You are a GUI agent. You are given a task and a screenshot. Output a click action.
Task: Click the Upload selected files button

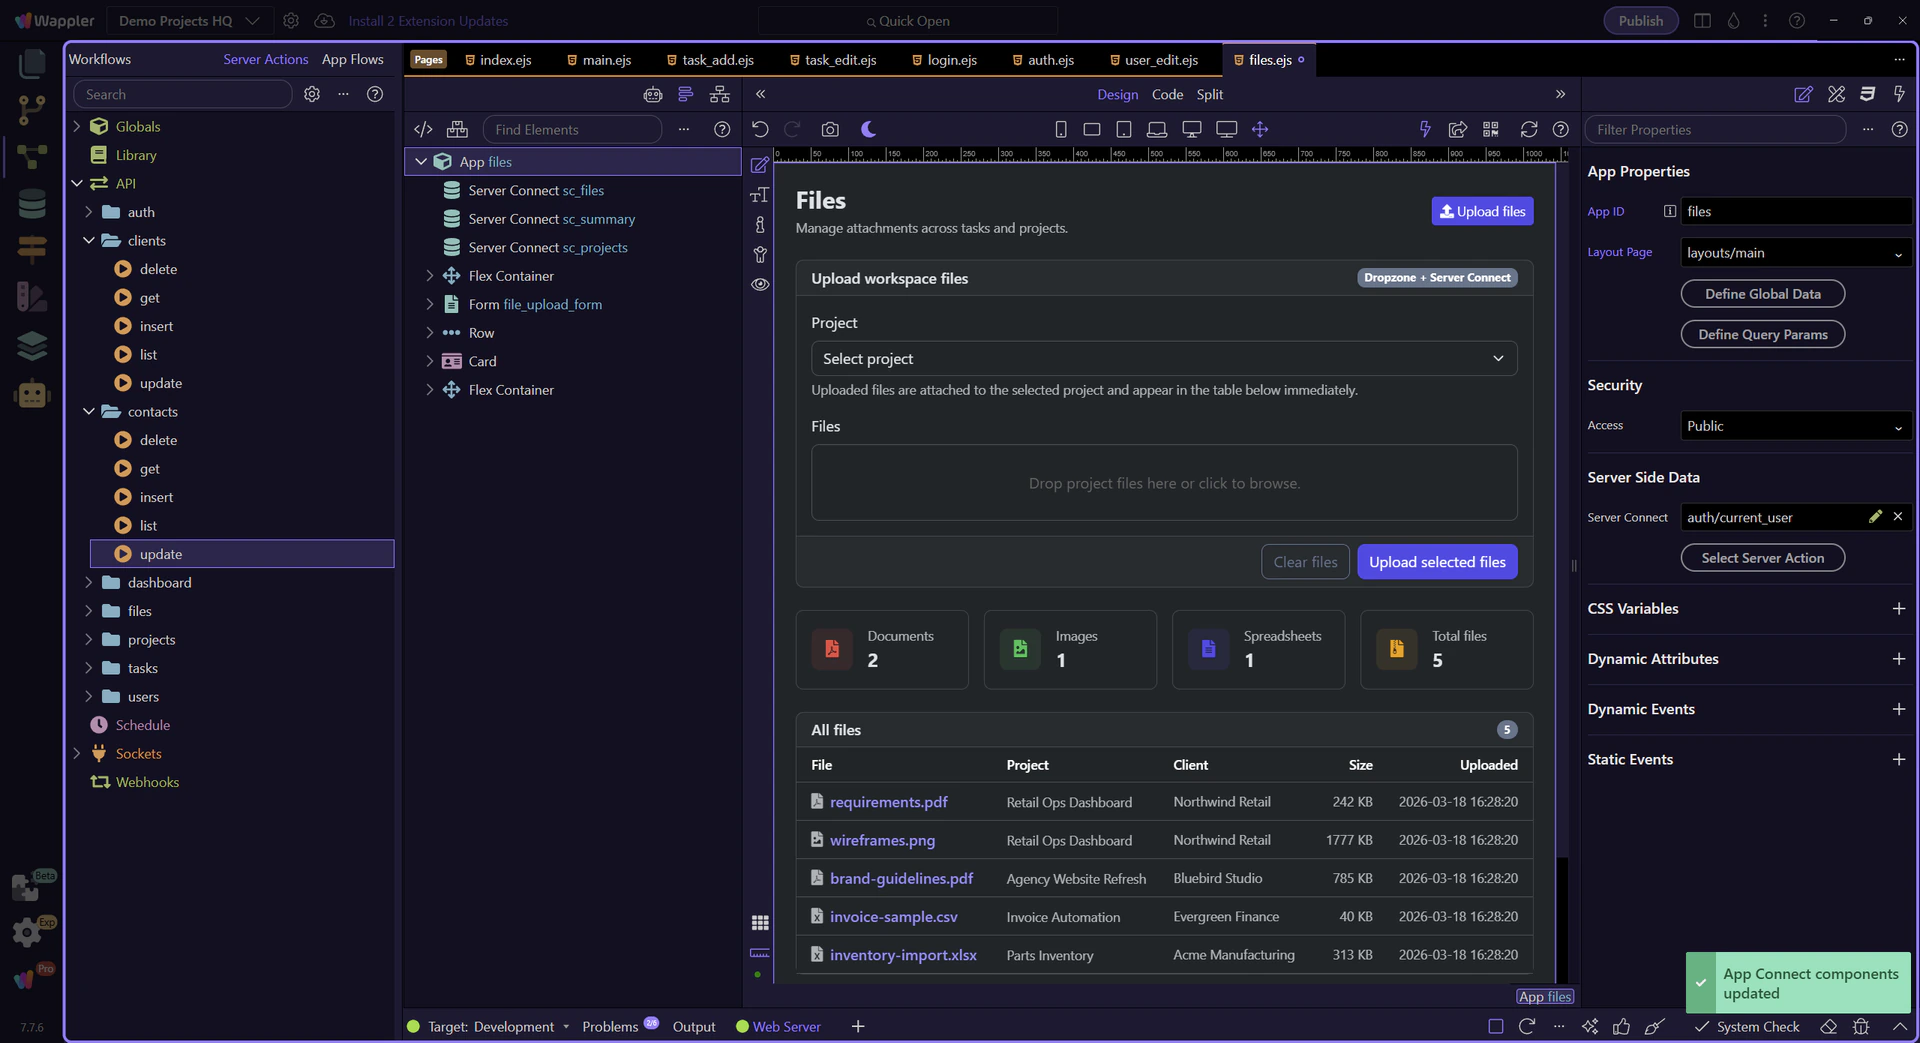coord(1436,562)
